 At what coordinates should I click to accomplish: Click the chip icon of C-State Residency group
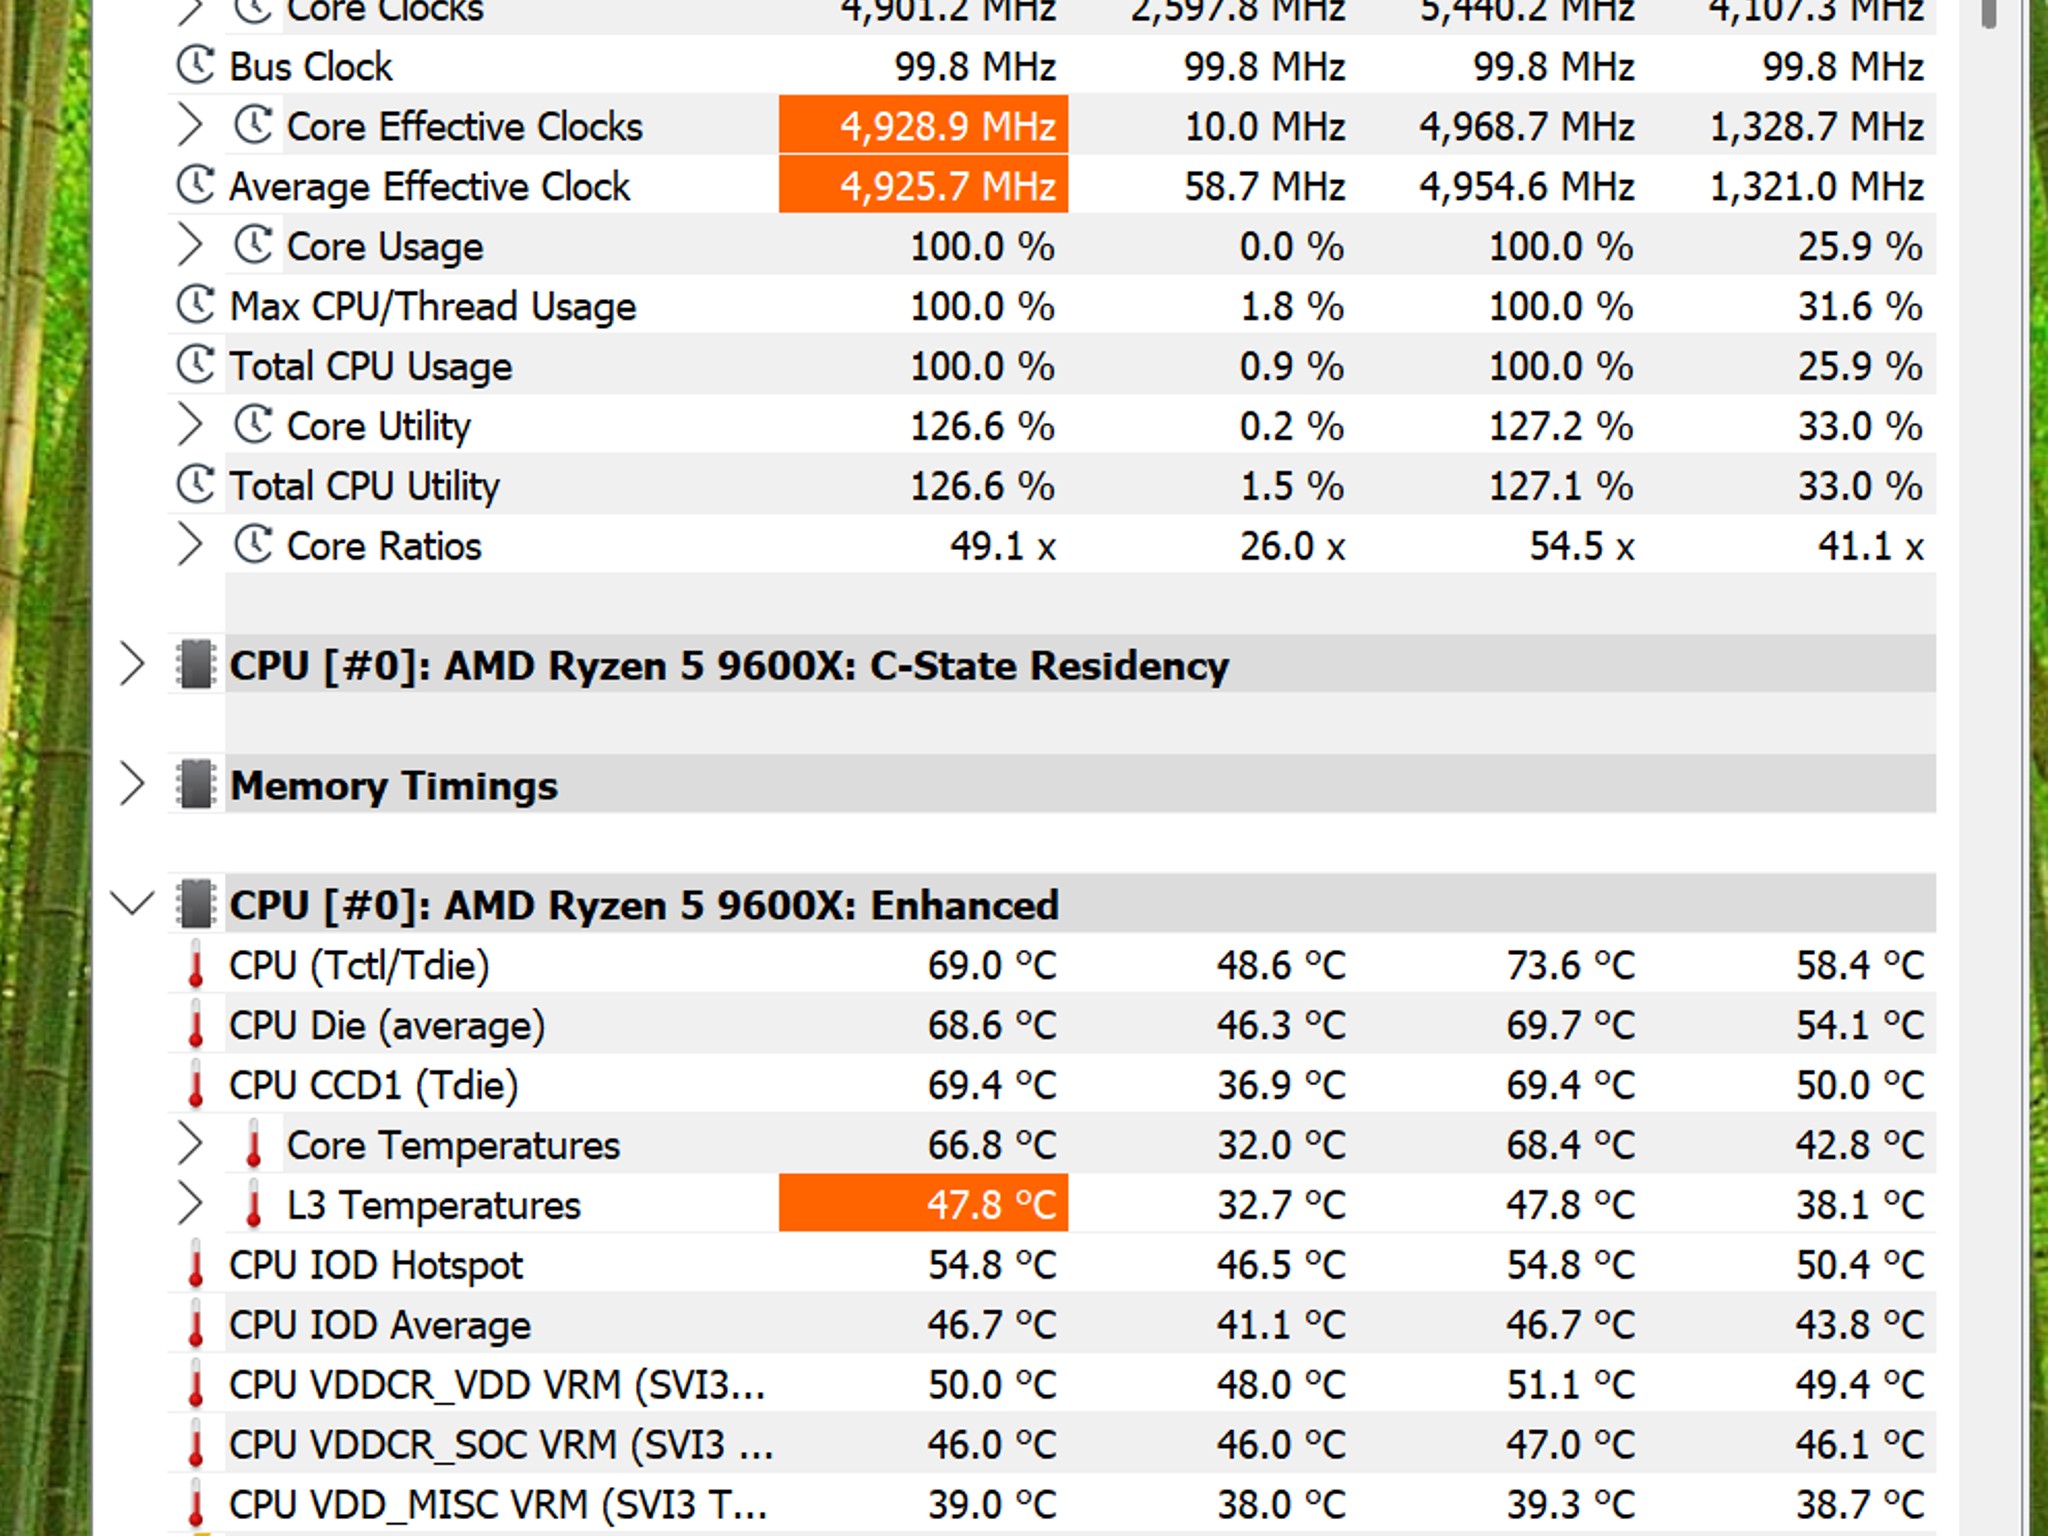point(196,665)
